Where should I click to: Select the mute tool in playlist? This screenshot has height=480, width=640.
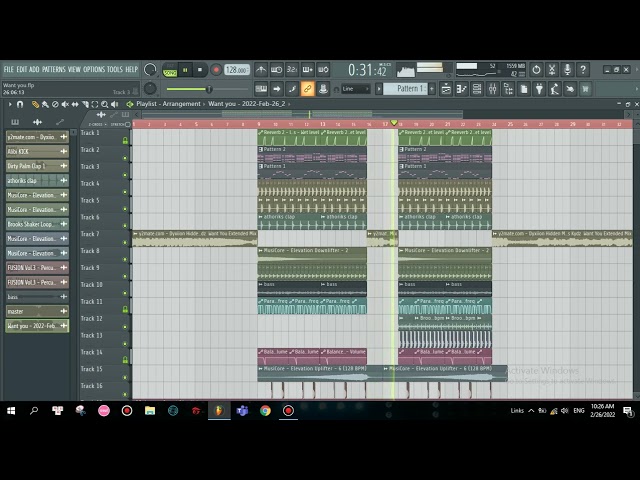[x=65, y=104]
